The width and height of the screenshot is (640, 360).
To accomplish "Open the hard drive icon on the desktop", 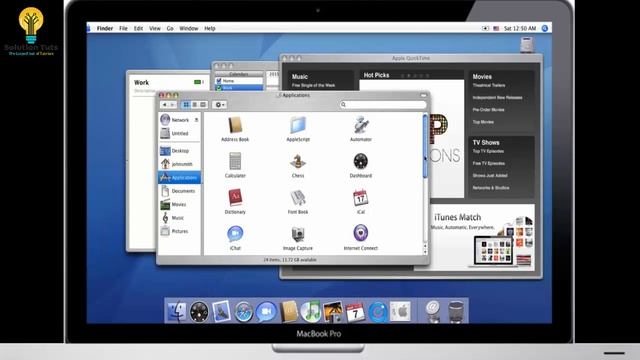I will pos(527,44).
